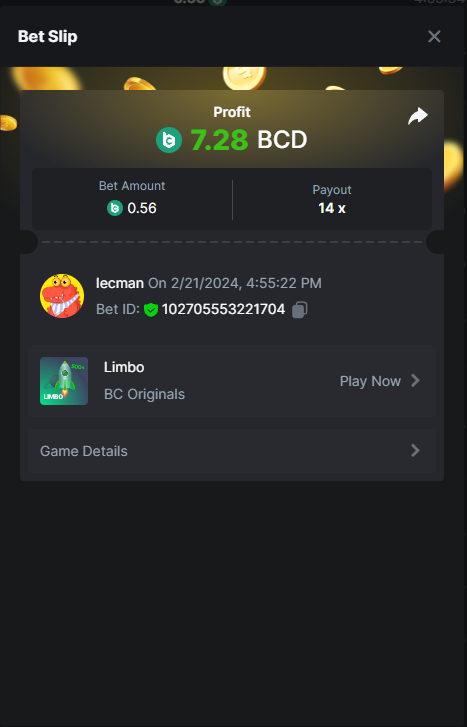
Task: Click the green verified shield icon
Action: point(151,310)
